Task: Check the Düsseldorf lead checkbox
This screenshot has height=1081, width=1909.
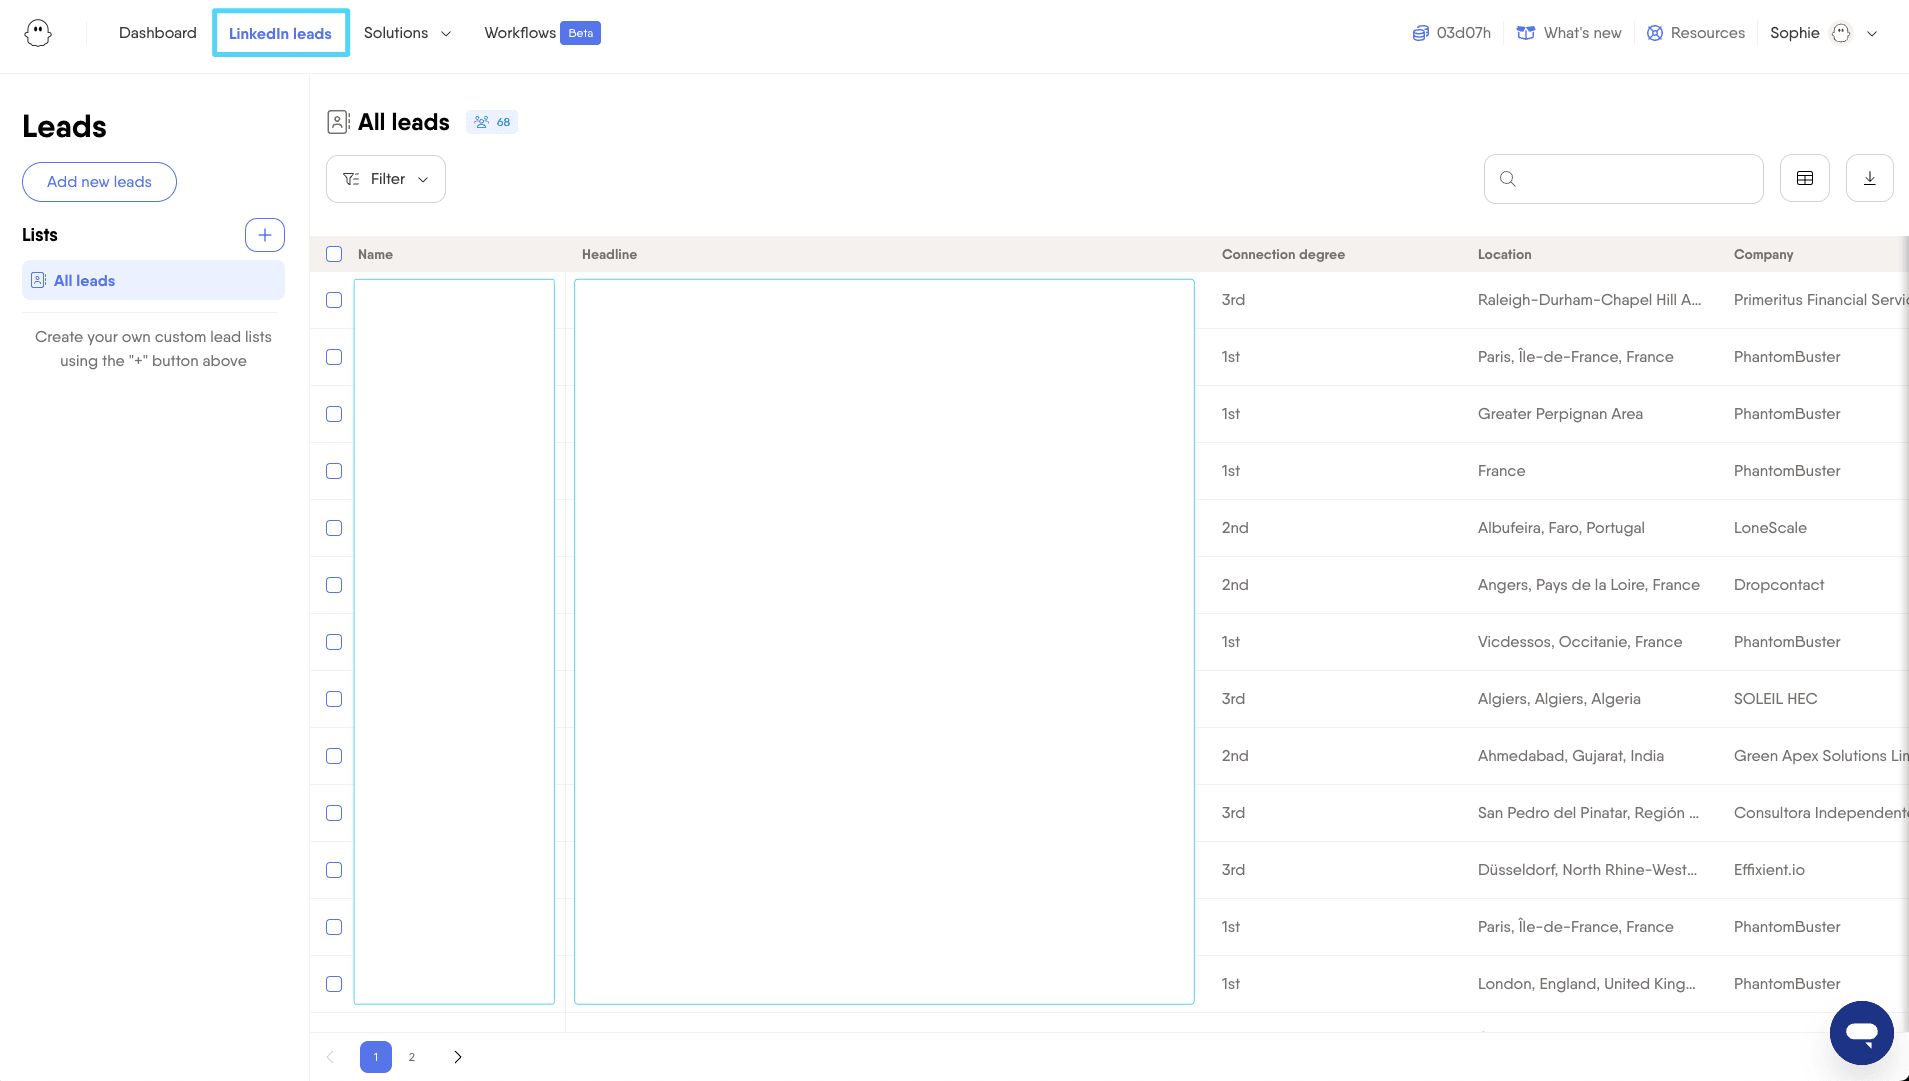Action: coord(334,870)
